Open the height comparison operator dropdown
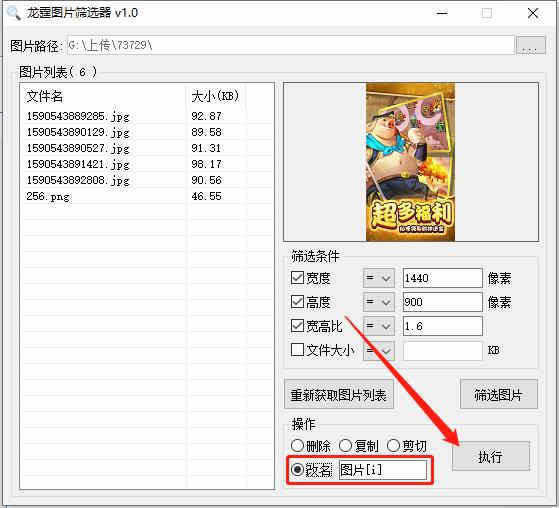Image resolution: width=559 pixels, height=508 pixels. (379, 302)
